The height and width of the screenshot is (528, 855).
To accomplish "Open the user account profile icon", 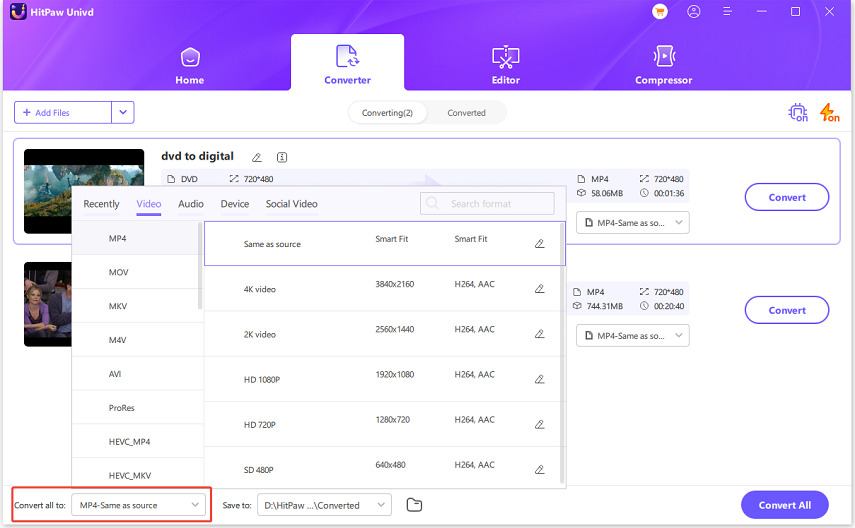I will click(694, 11).
